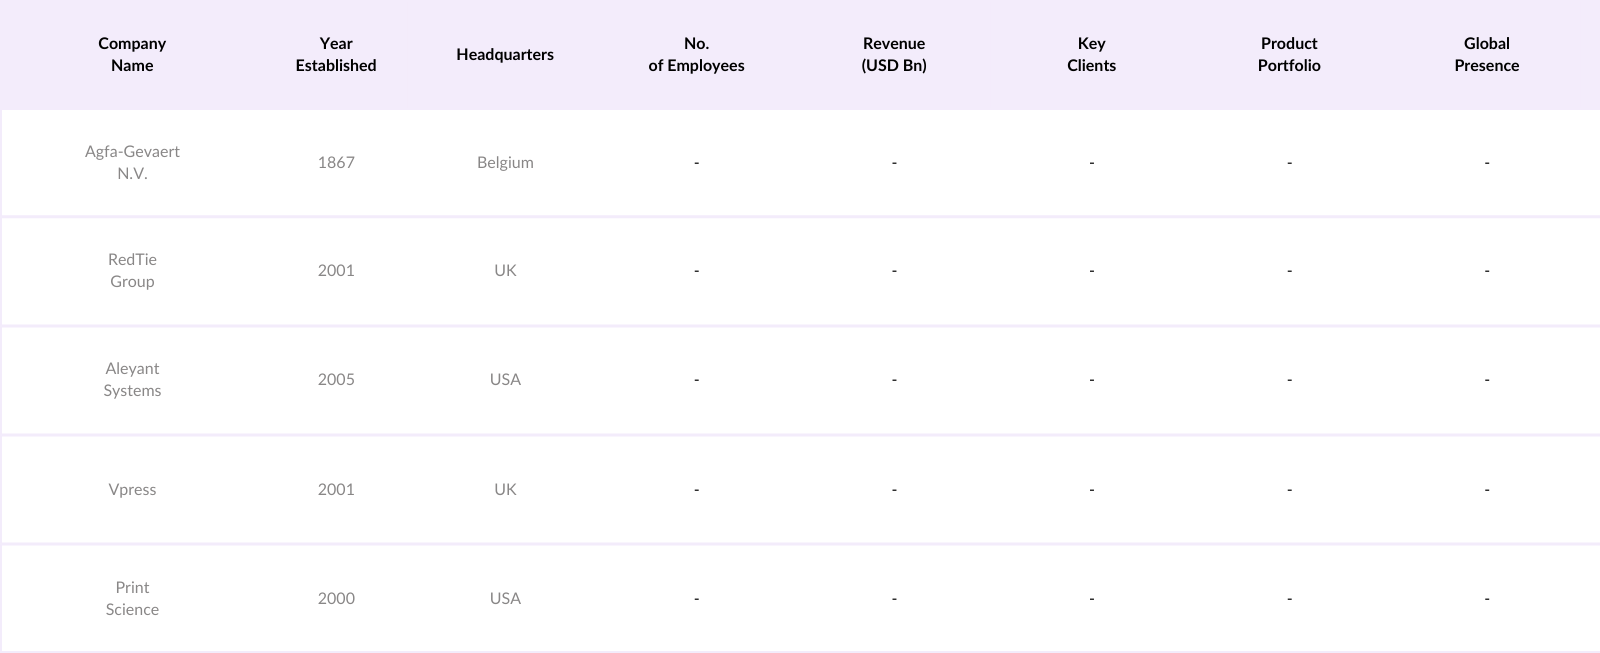Click the Global Presence column header
The height and width of the screenshot is (653, 1600).
pos(1486,54)
